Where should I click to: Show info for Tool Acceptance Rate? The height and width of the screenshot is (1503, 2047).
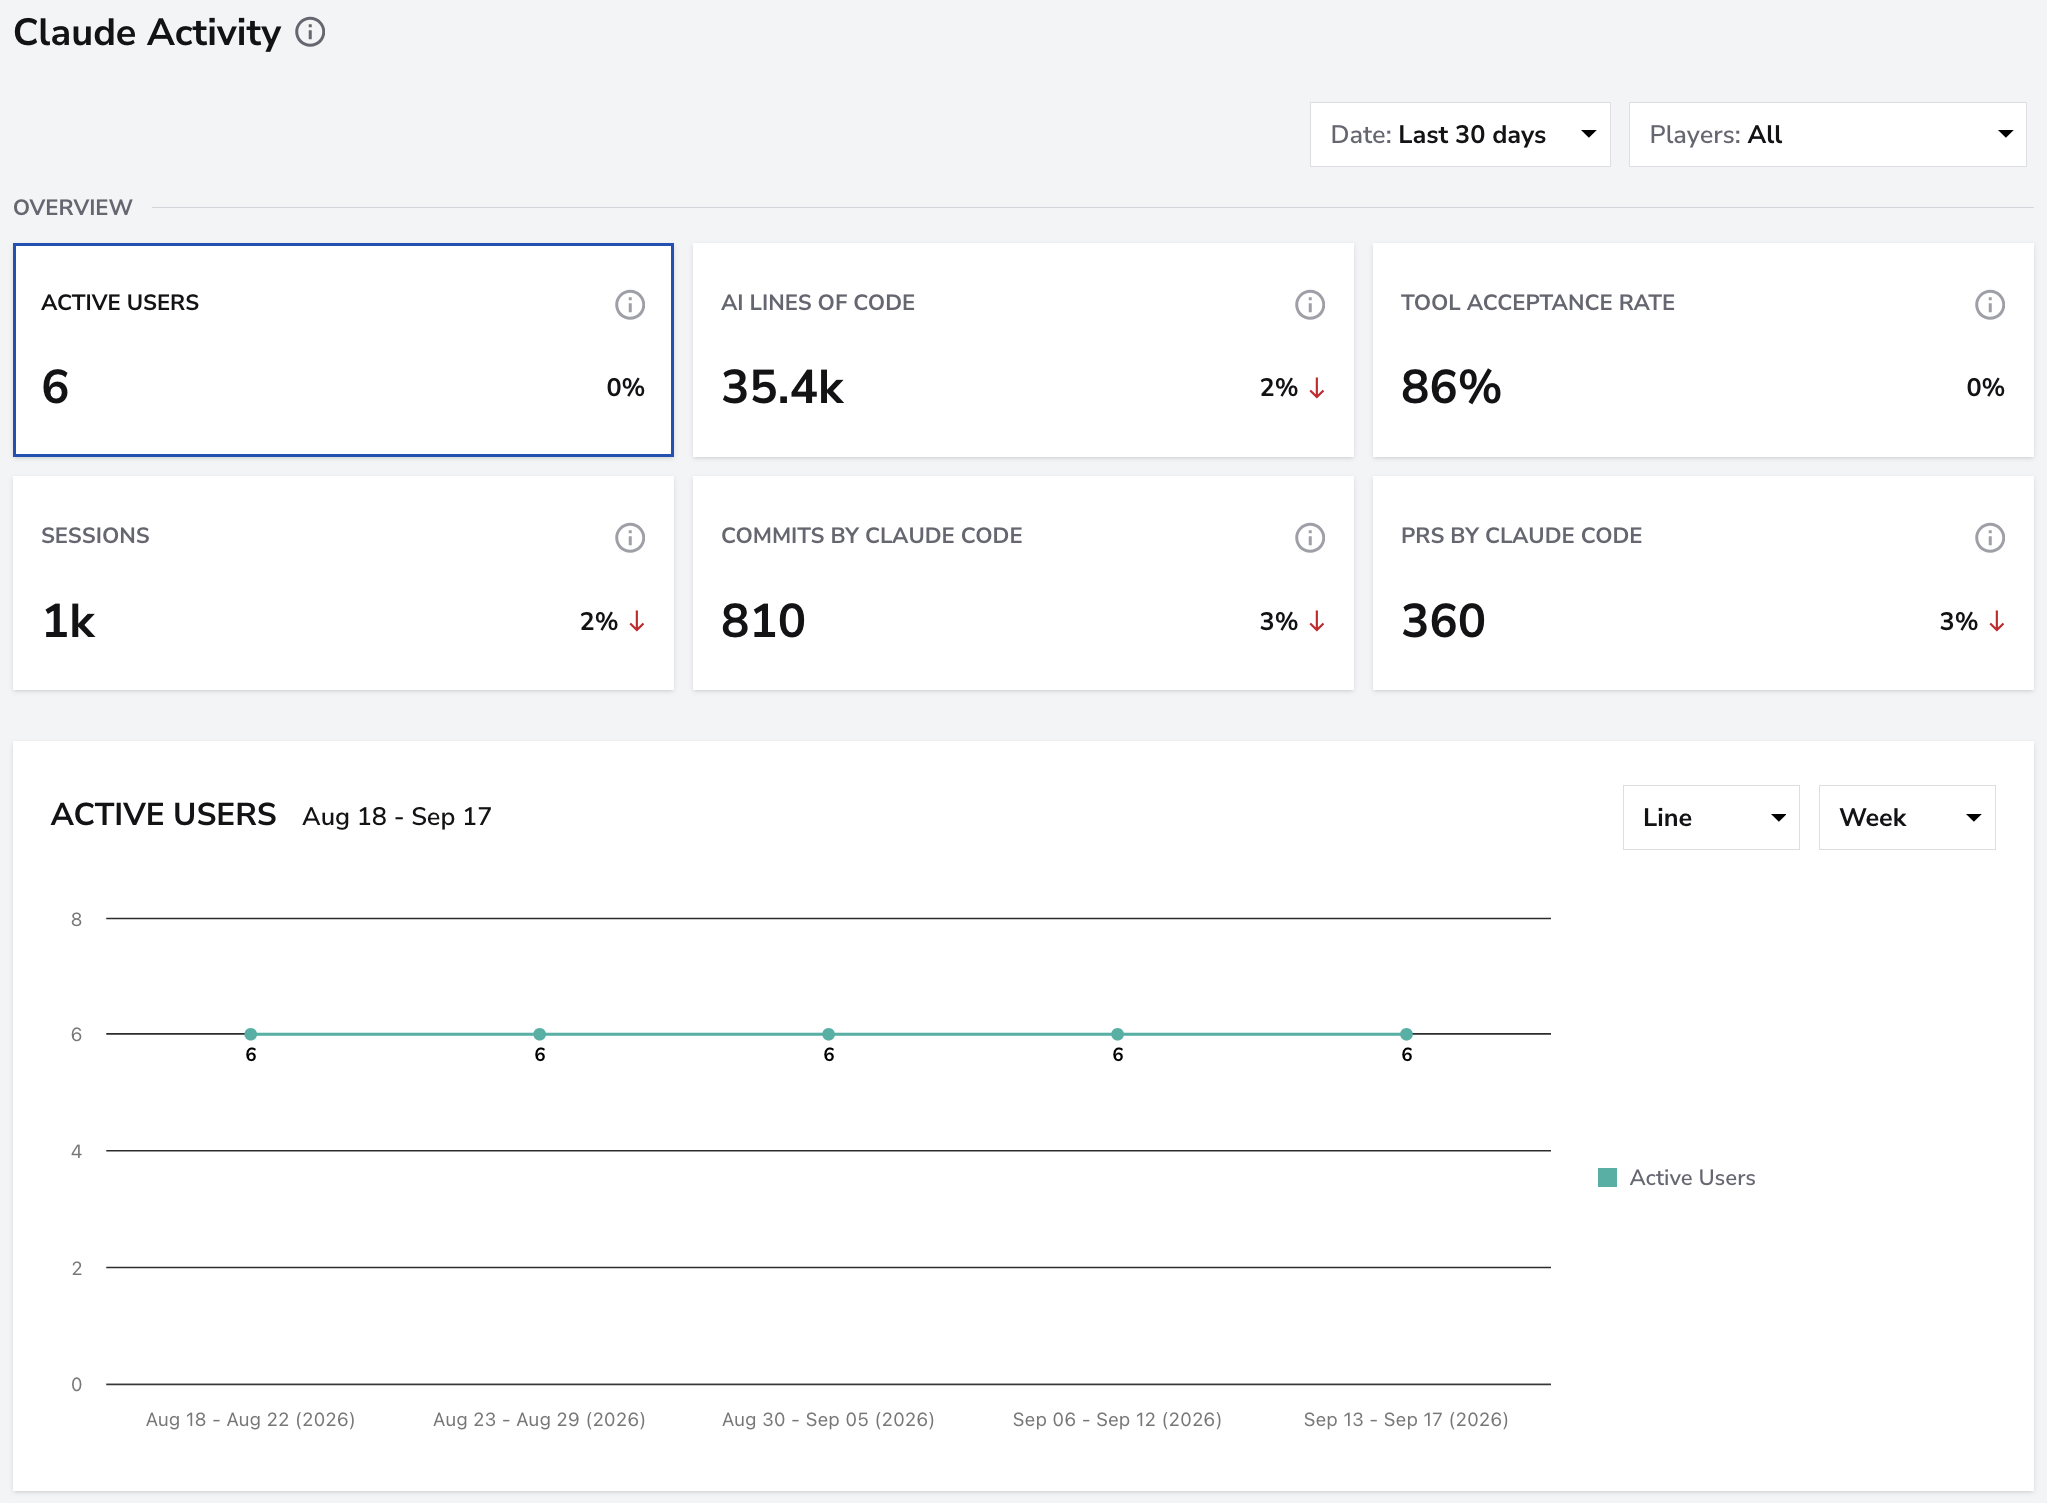point(1990,304)
